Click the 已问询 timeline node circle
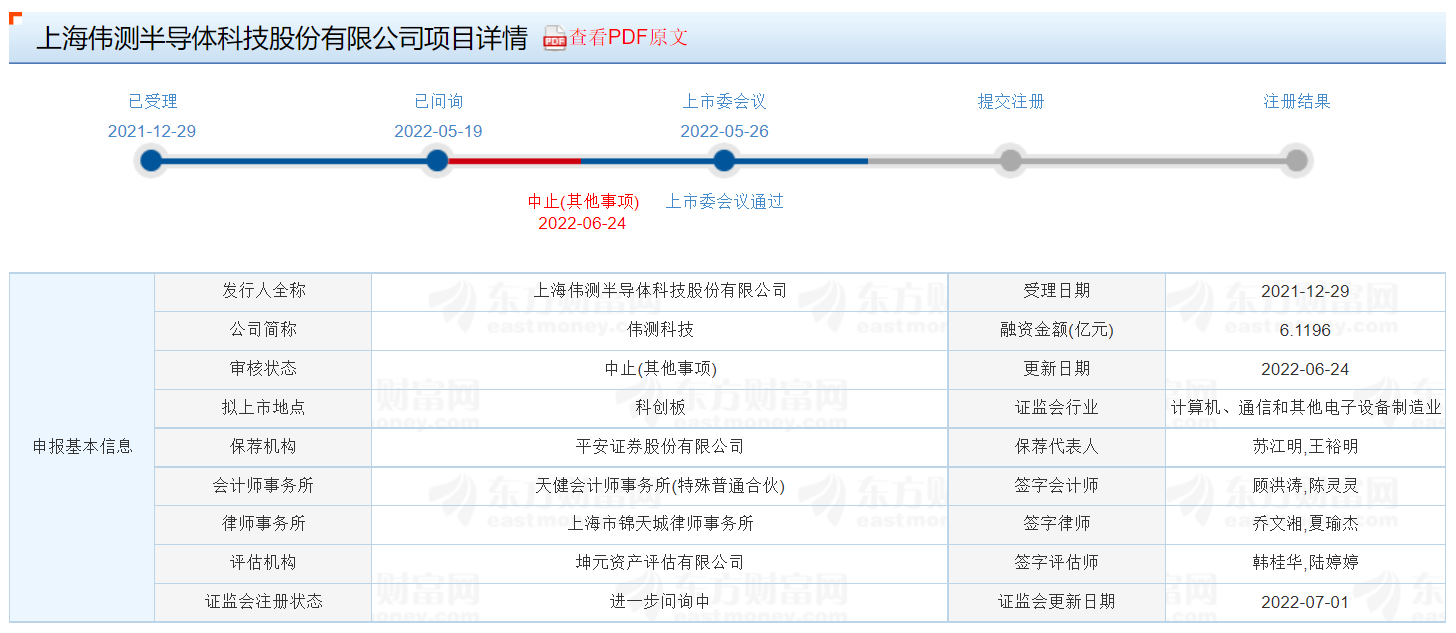Viewport: 1456px width, 633px height. [437, 160]
